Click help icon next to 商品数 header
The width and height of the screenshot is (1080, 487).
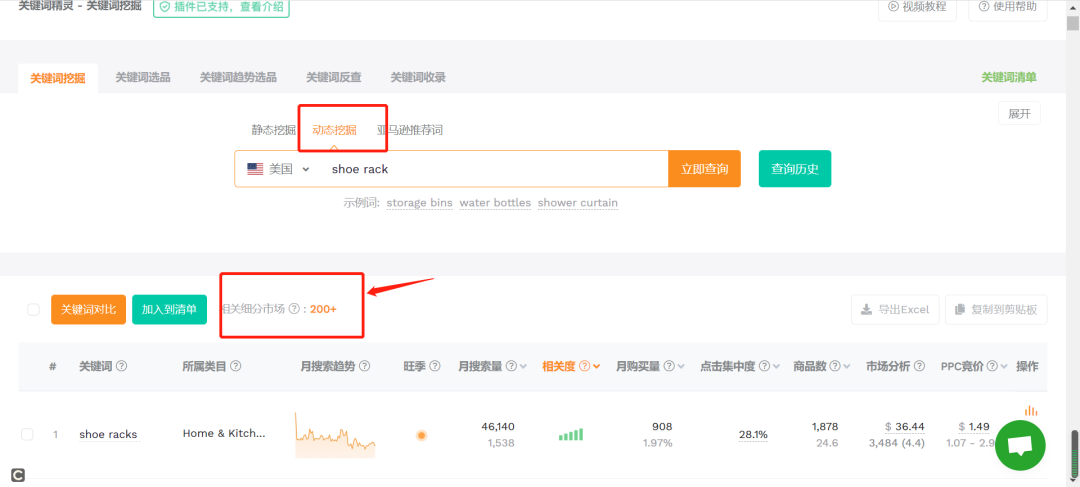point(834,366)
